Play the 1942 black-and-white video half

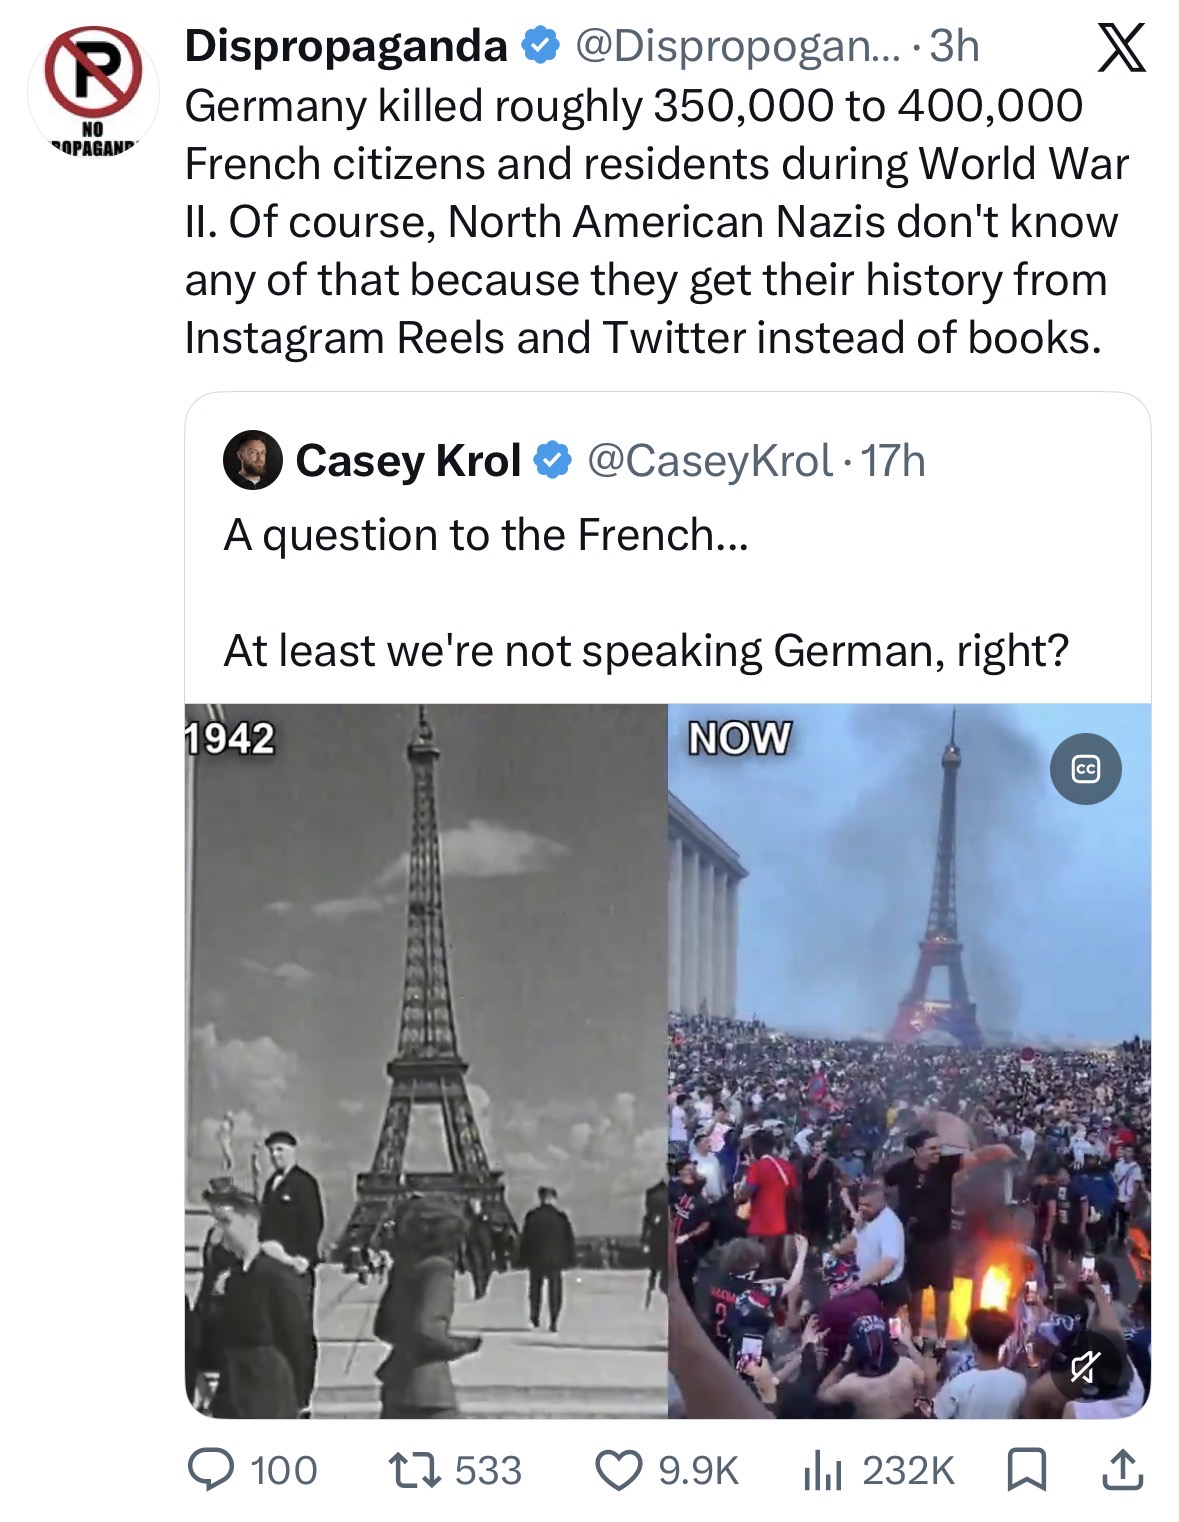pos(426,1061)
